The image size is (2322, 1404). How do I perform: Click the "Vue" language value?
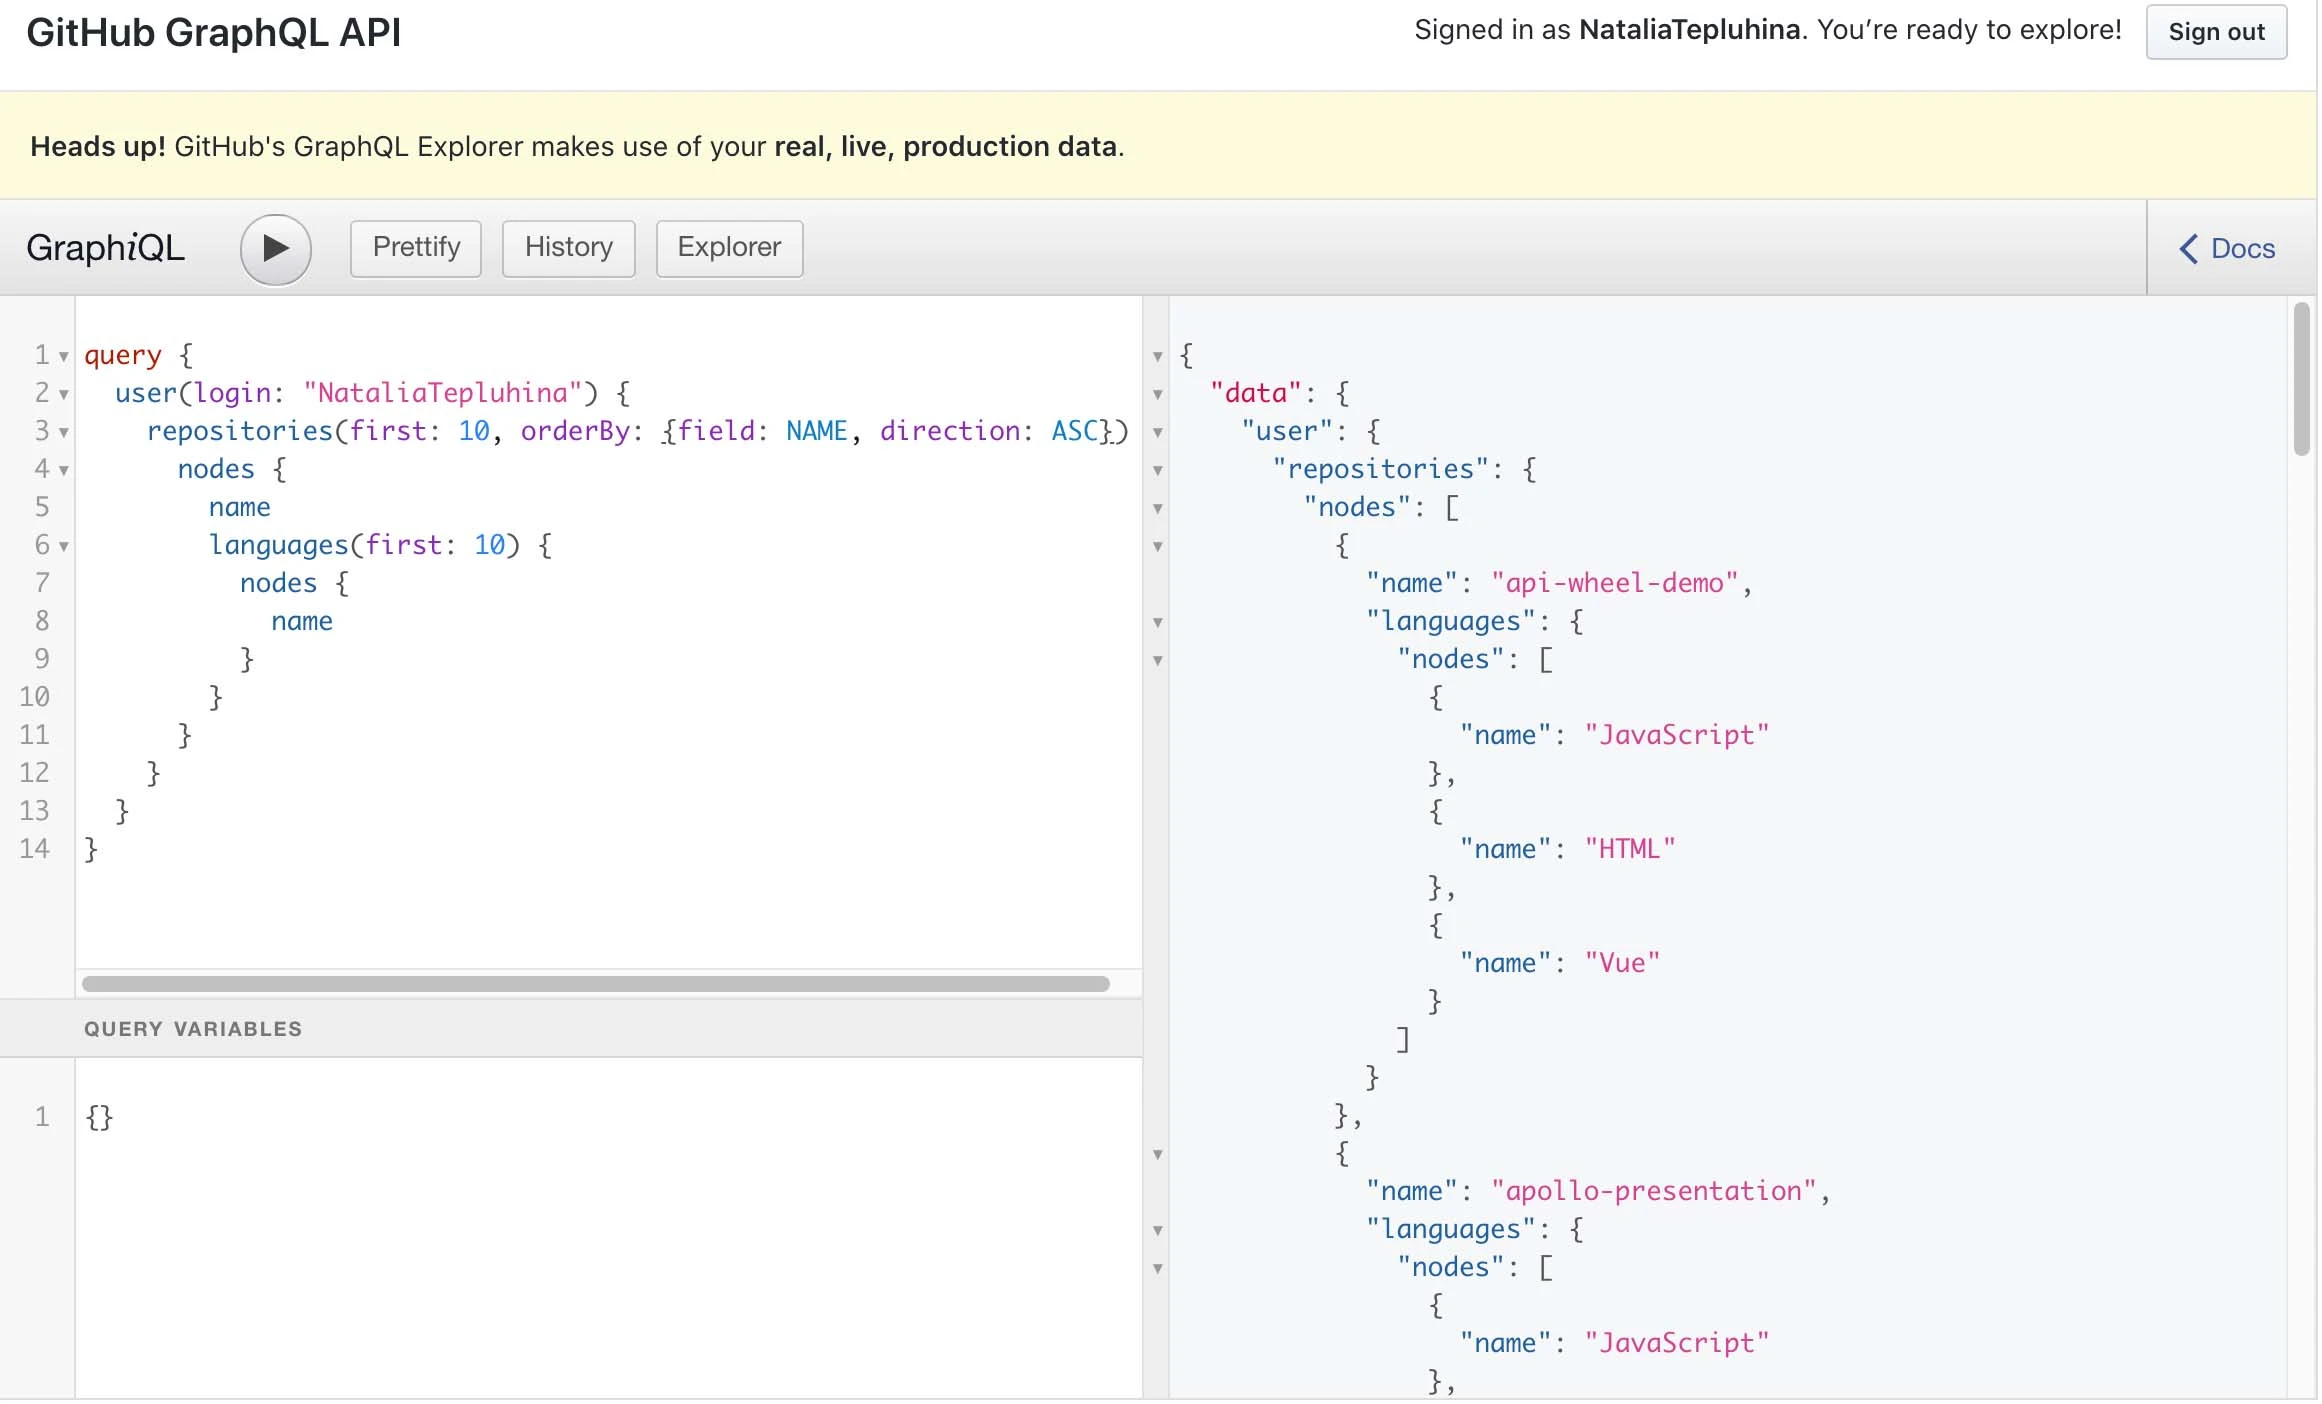[1622, 963]
